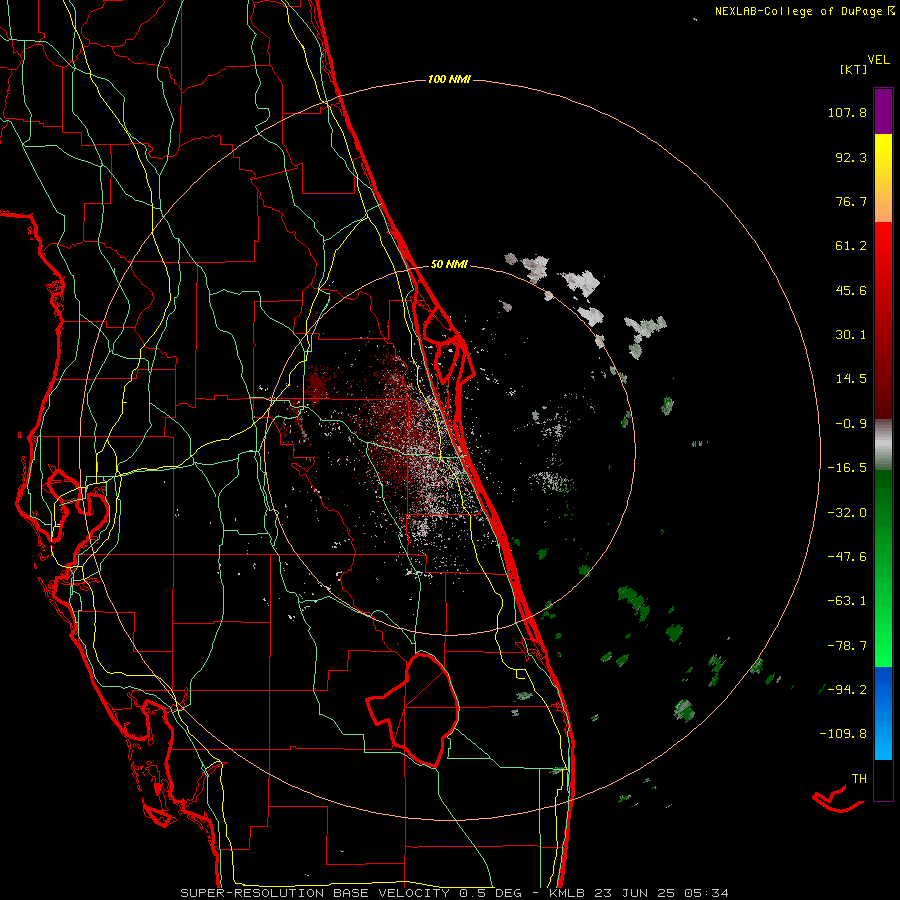Select the -0.9 scale value
Viewport: 900px width, 900px height.
851,424
